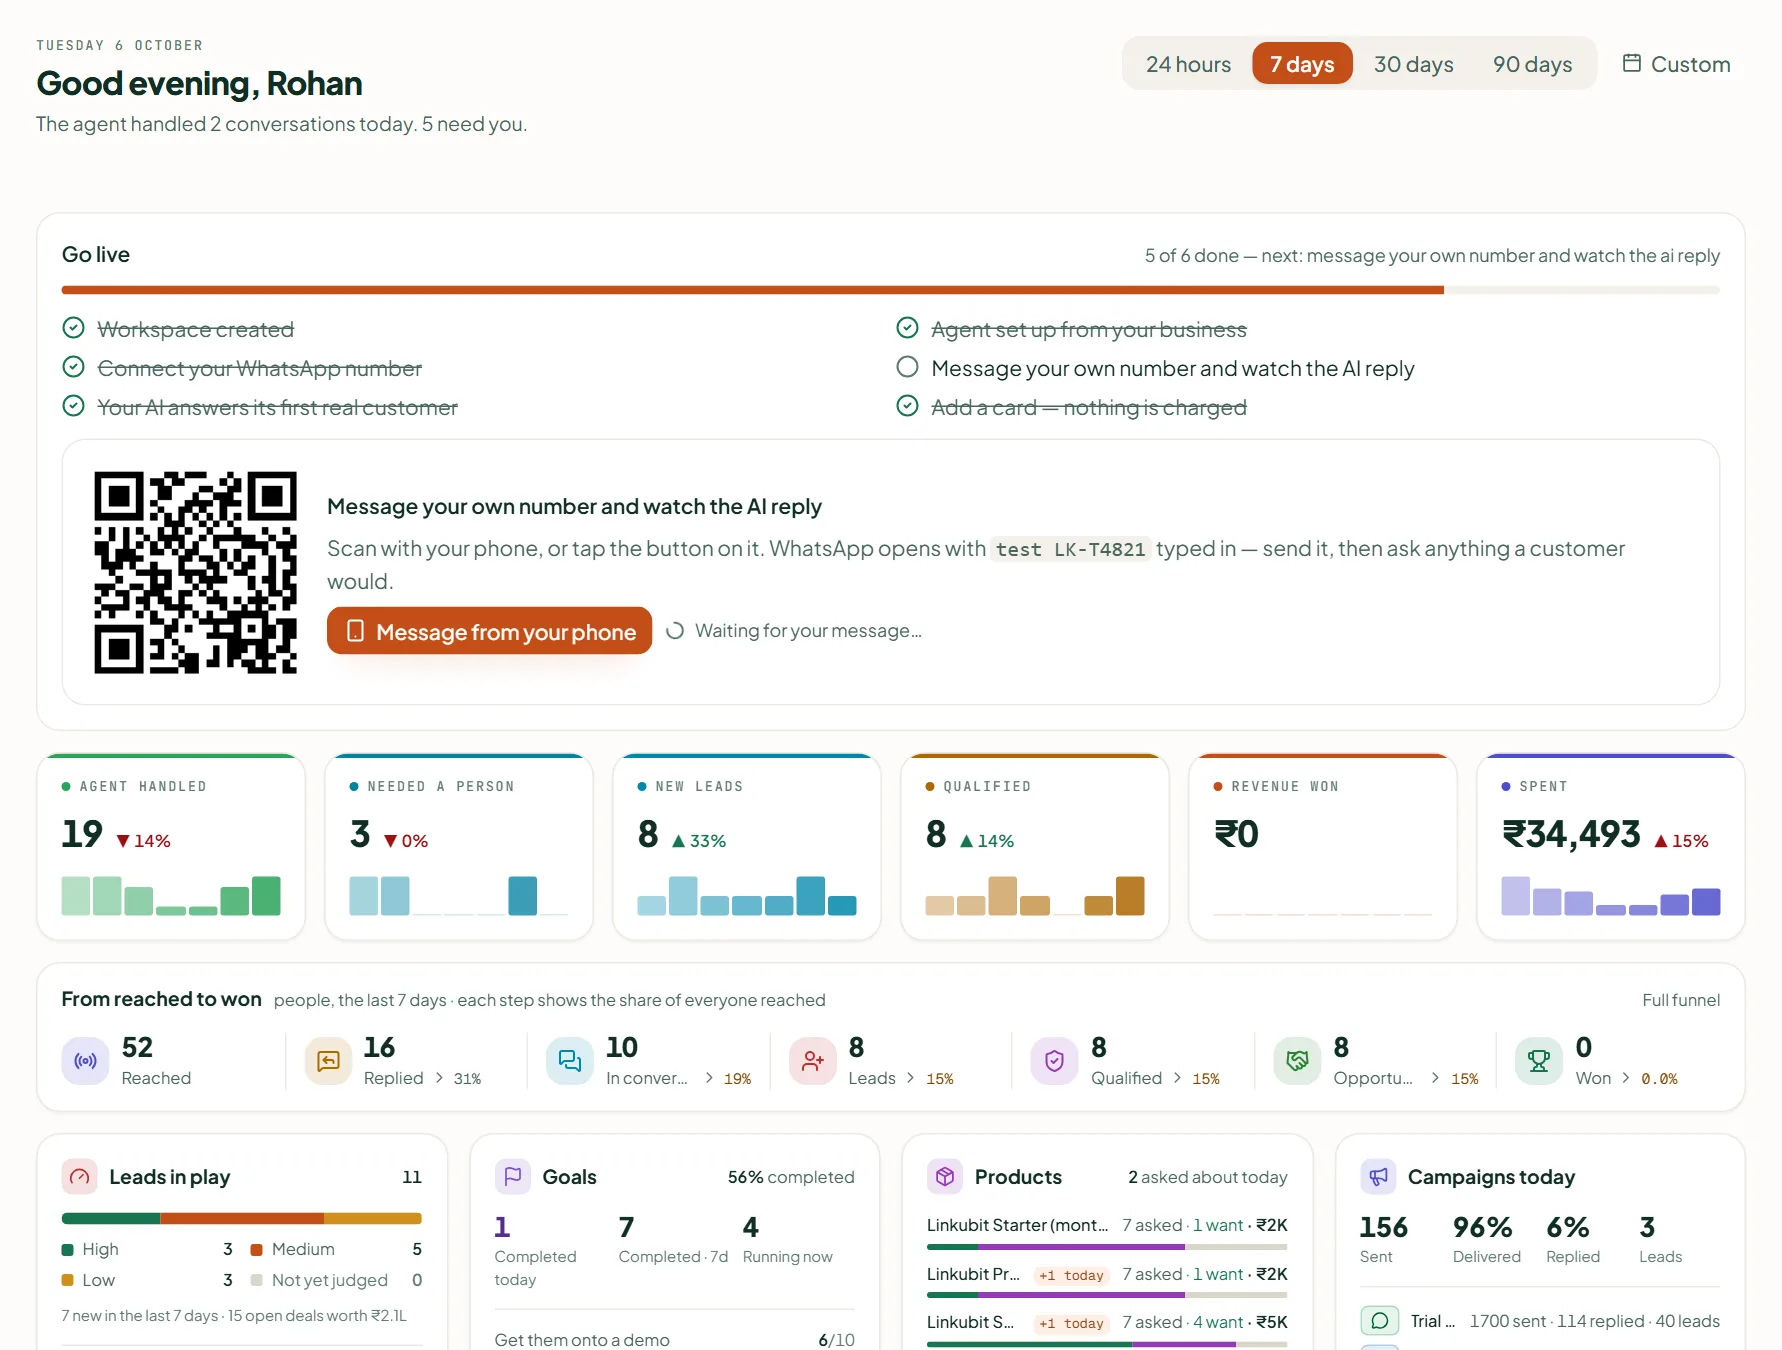
Task: Check Message your own number step circle
Action: click(x=907, y=367)
